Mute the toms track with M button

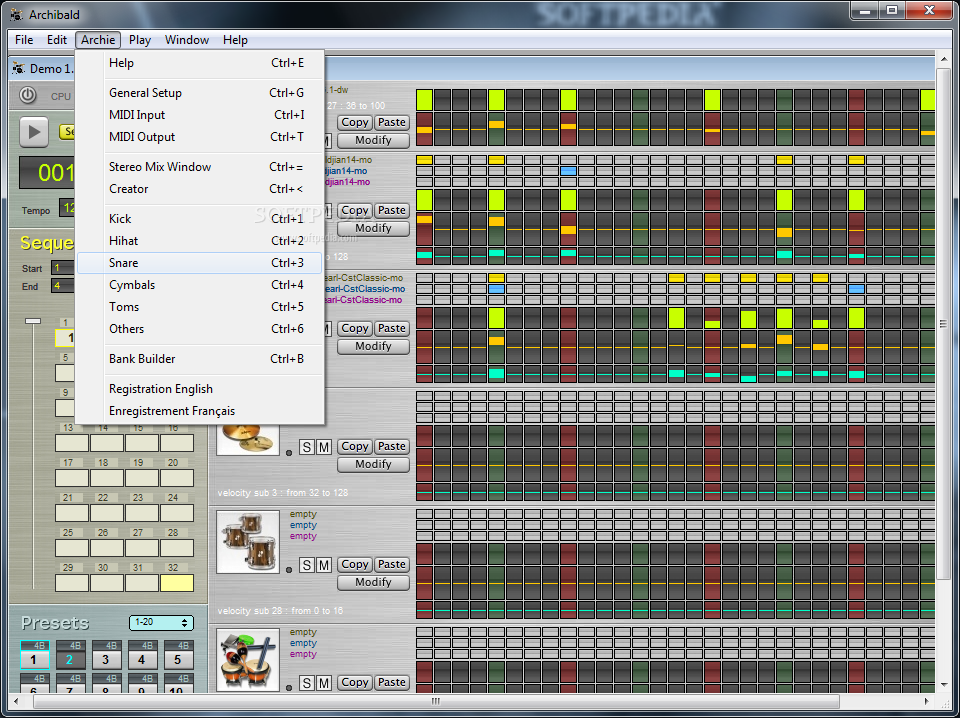pos(324,565)
